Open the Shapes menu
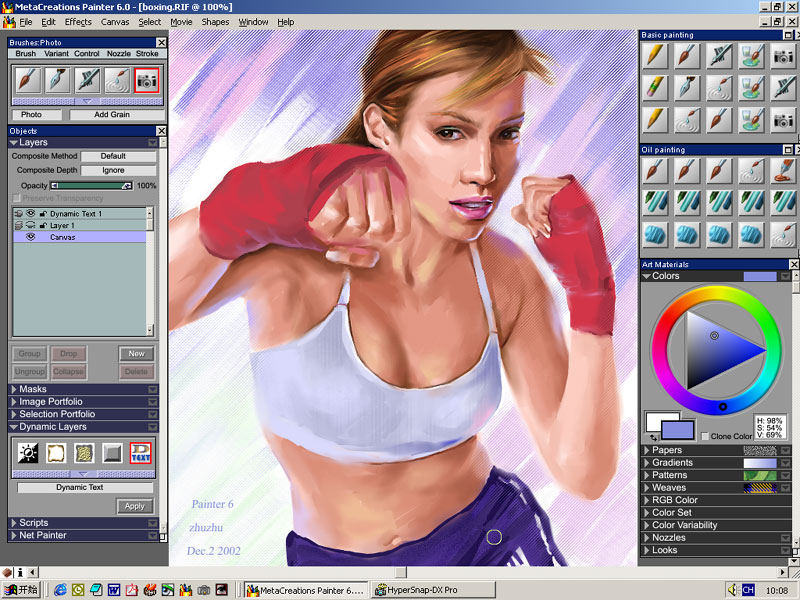This screenshot has height=600, width=800. [215, 22]
